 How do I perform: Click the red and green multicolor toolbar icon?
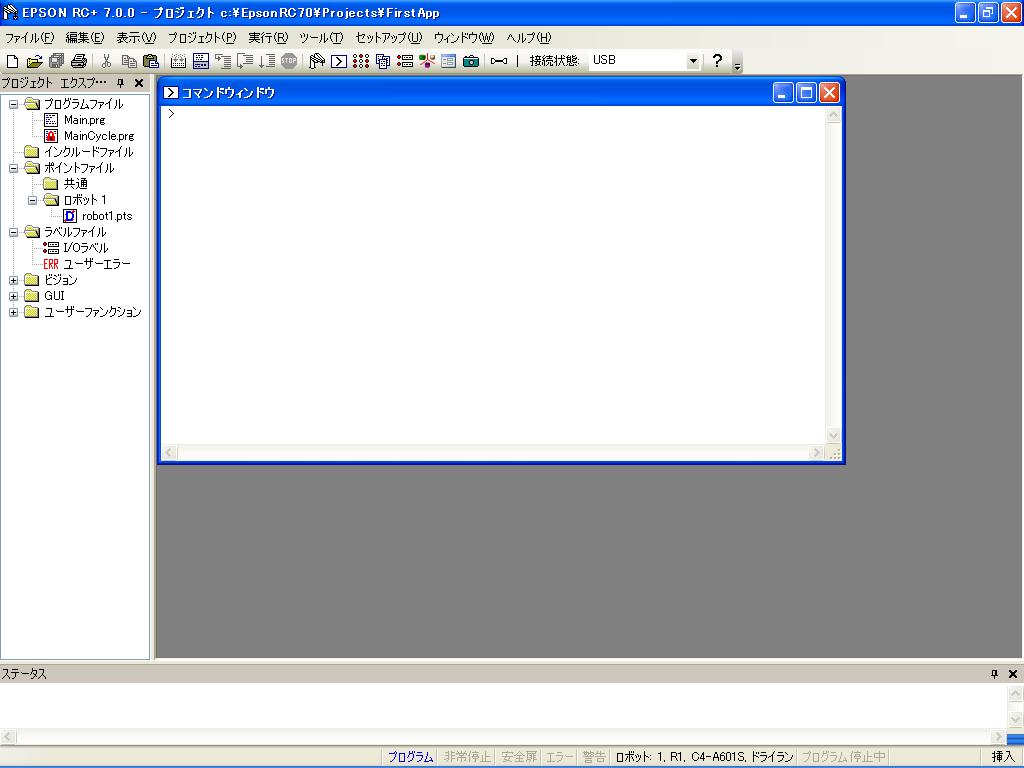pyautogui.click(x=427, y=61)
